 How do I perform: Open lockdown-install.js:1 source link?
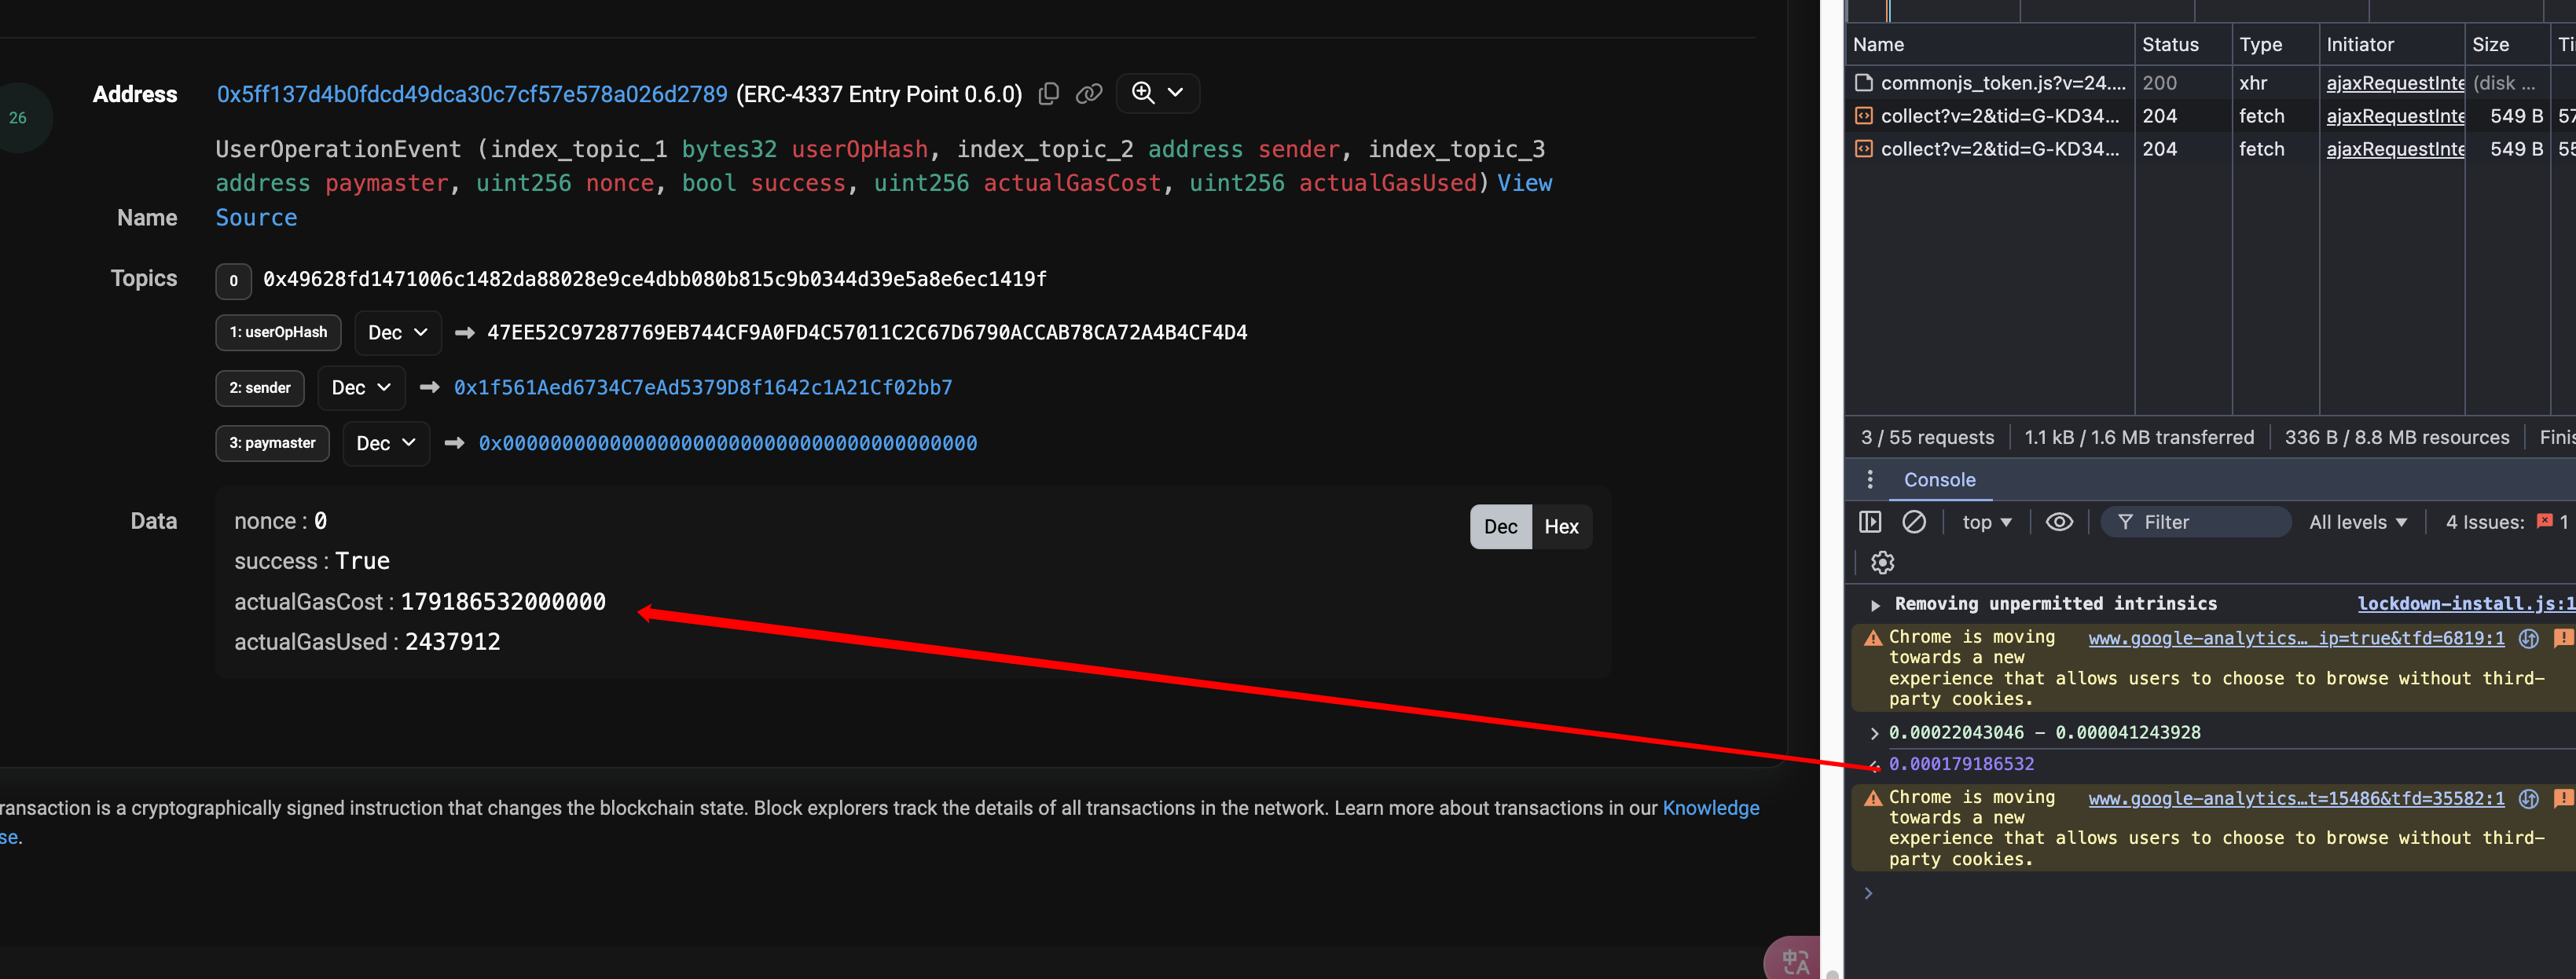pos(2465,604)
